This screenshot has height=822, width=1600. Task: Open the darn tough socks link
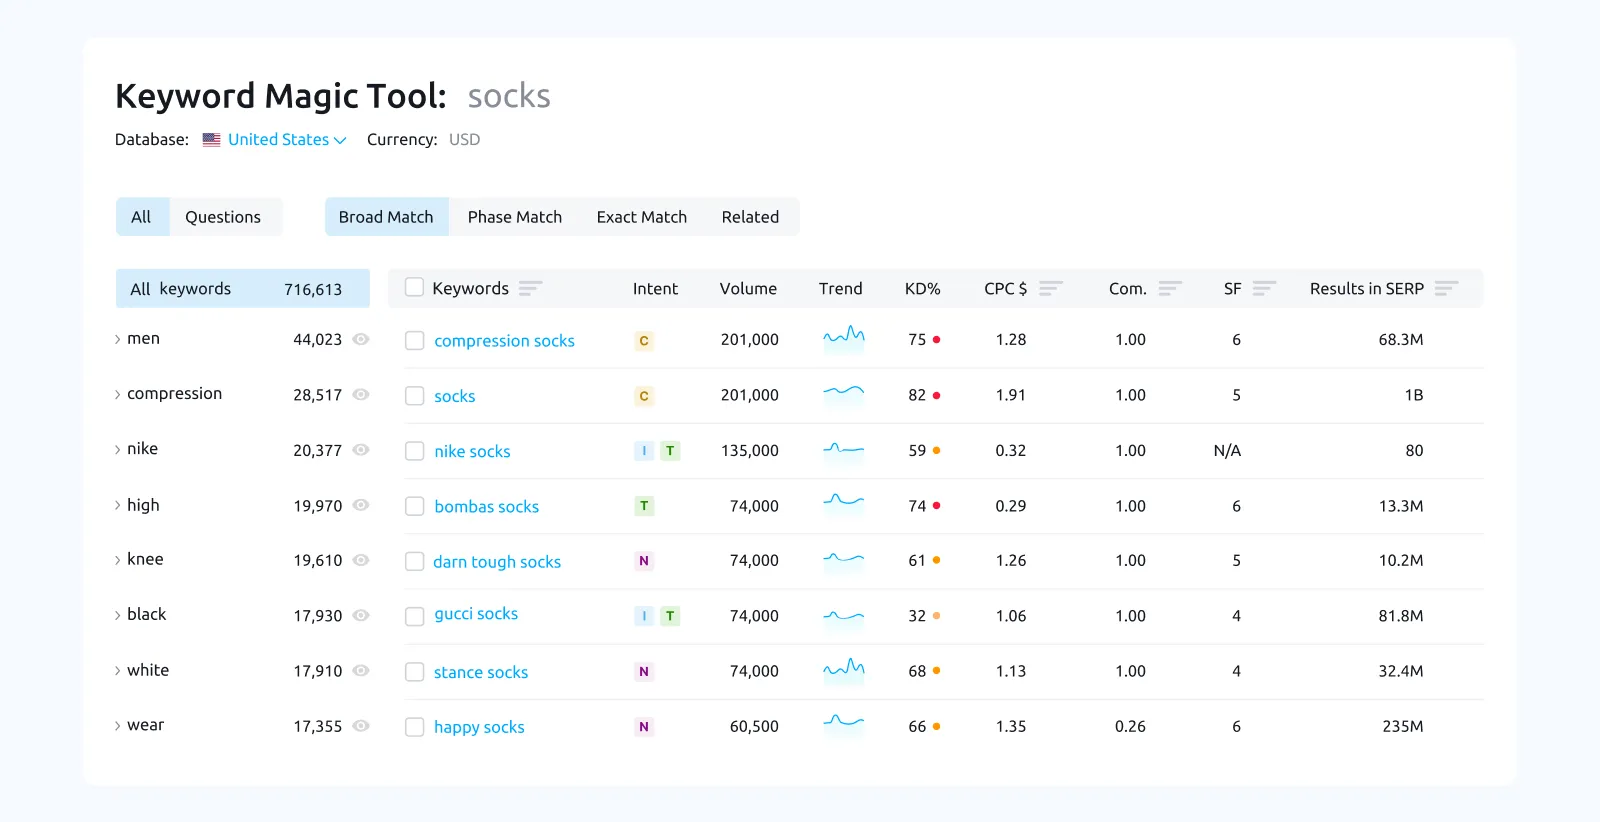click(x=497, y=561)
